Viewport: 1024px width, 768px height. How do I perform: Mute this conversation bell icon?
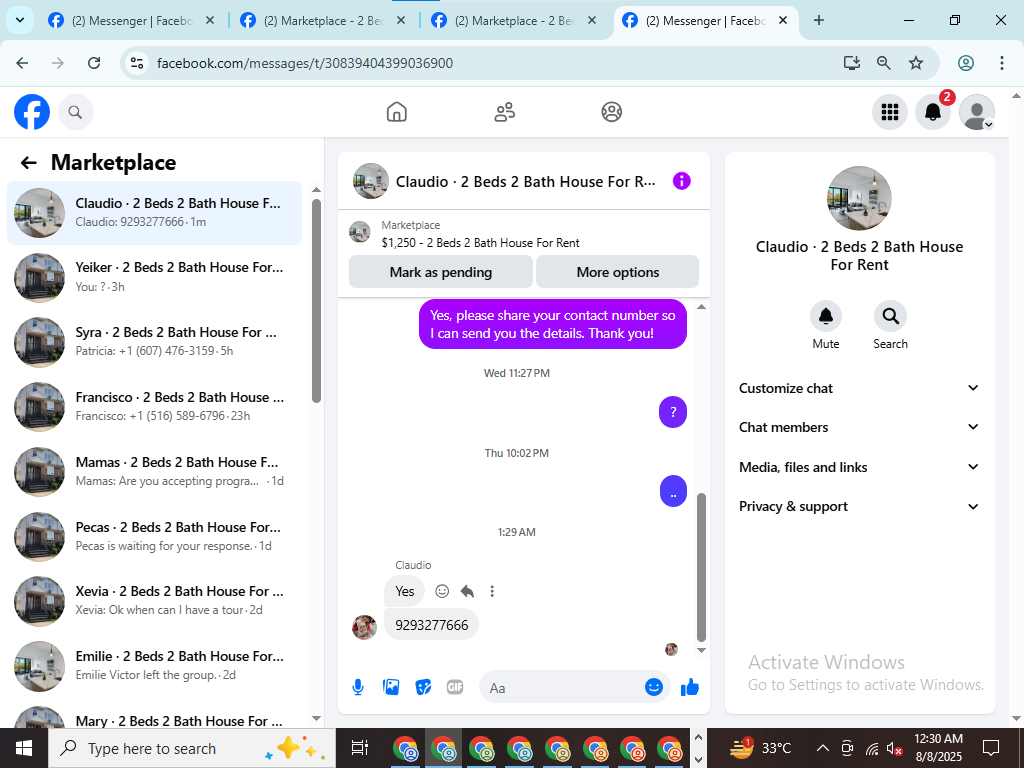click(x=825, y=316)
